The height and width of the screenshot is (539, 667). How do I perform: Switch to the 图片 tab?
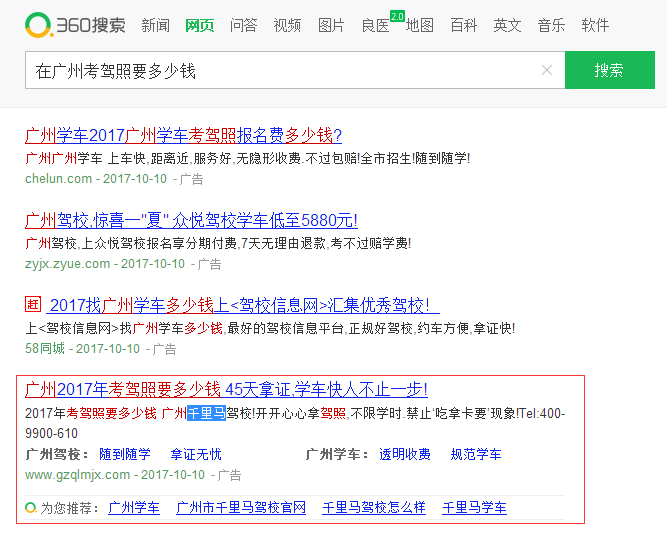331,25
